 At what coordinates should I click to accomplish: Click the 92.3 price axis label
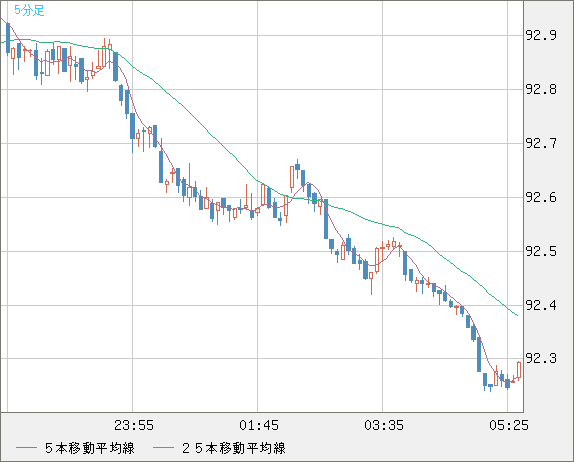(x=541, y=358)
